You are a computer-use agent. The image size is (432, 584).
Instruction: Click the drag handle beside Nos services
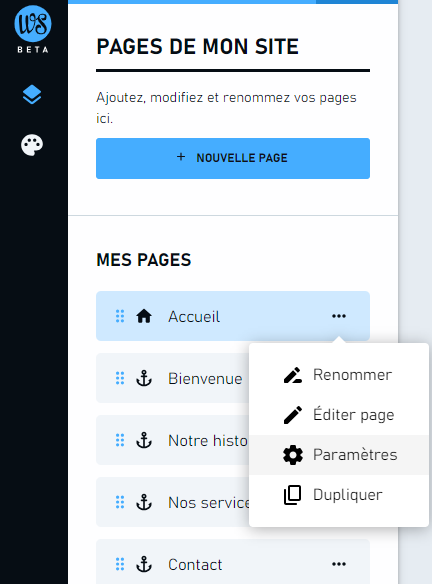point(120,502)
